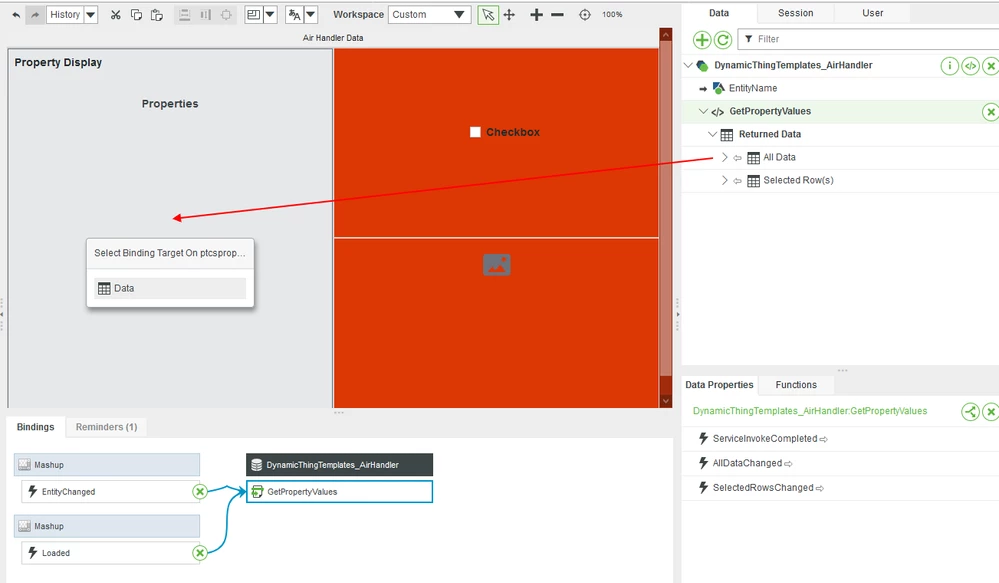The height and width of the screenshot is (583, 999).
Task: Click the align horizontally toolbar icon
Action: click(x=185, y=15)
